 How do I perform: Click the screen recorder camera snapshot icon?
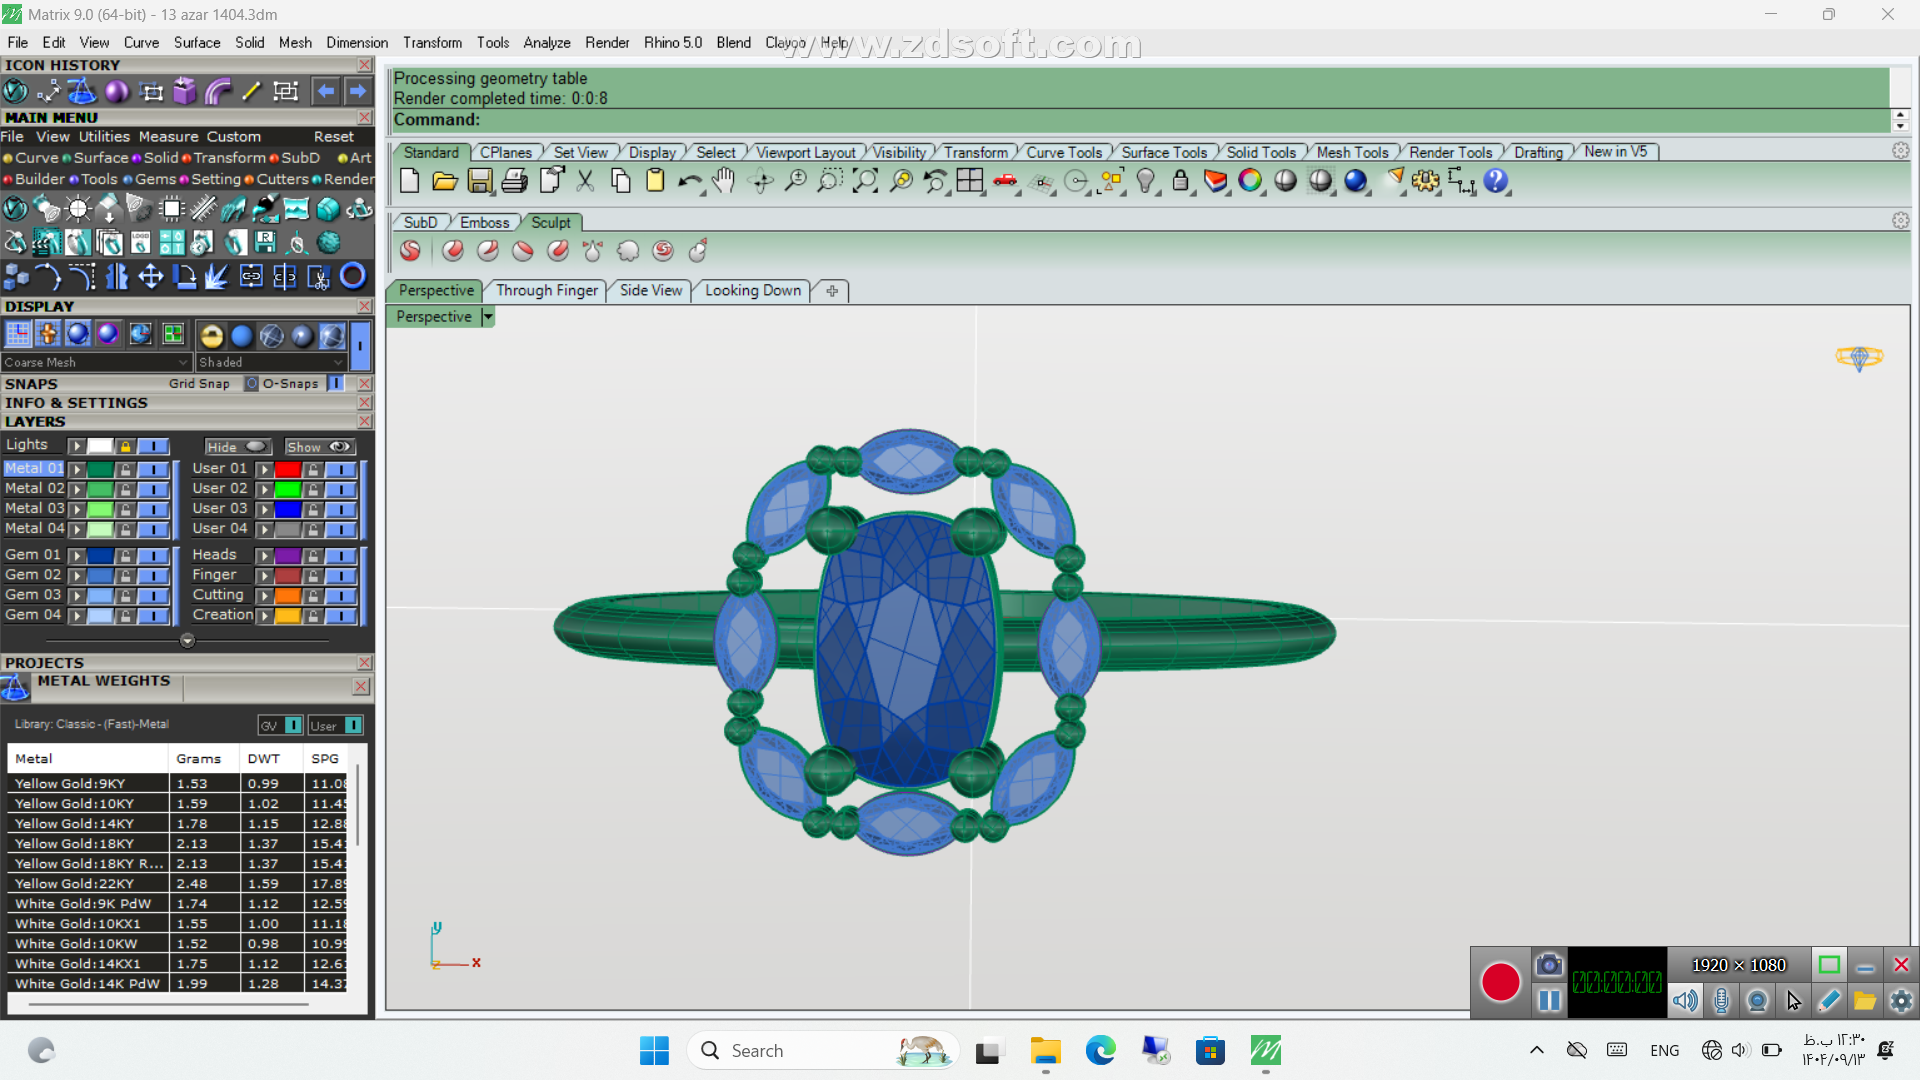coord(1548,965)
